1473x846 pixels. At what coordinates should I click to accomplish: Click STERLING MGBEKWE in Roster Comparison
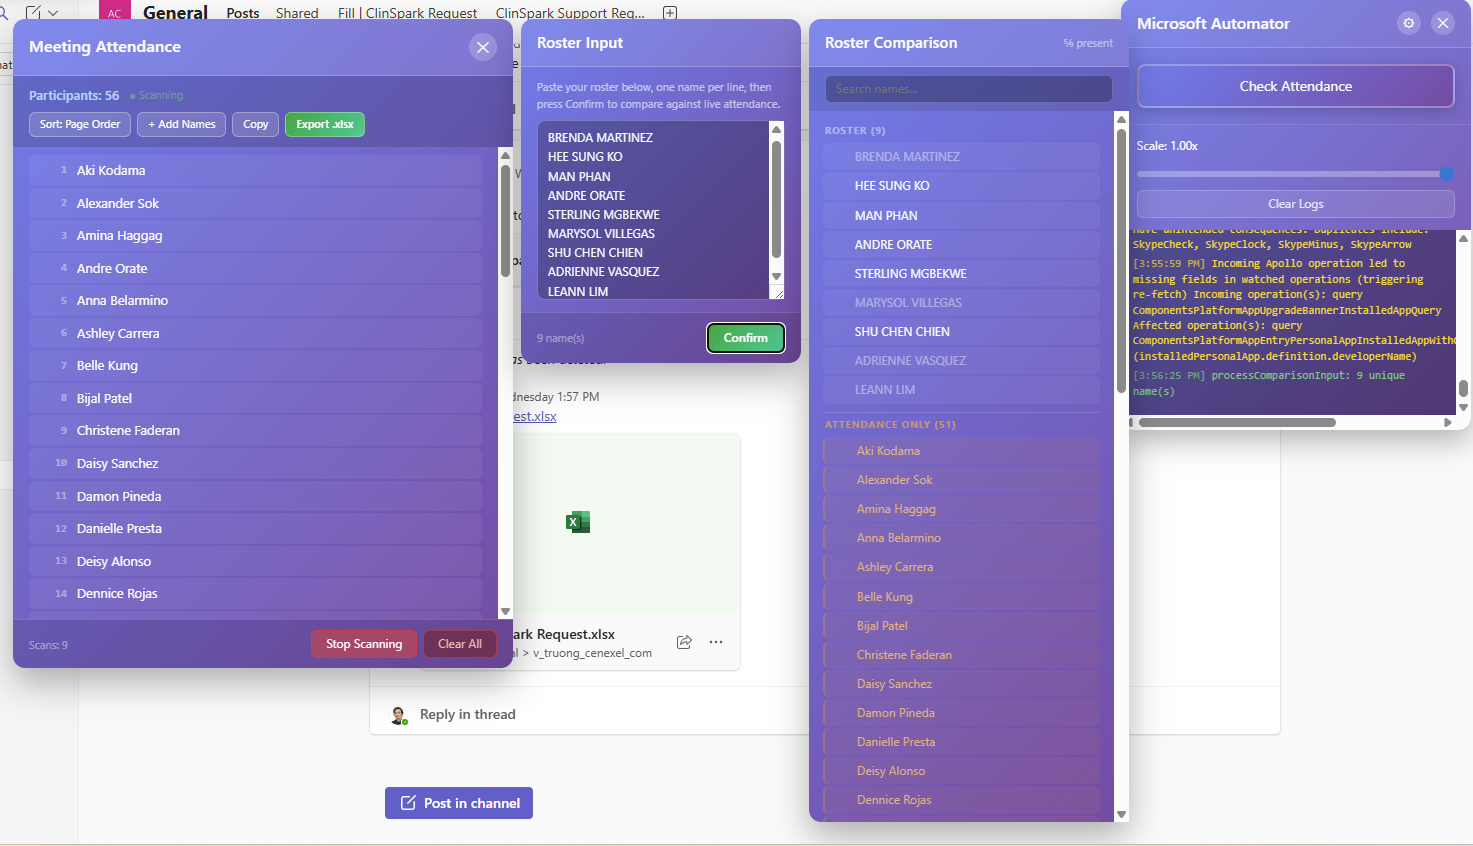[x=961, y=273]
